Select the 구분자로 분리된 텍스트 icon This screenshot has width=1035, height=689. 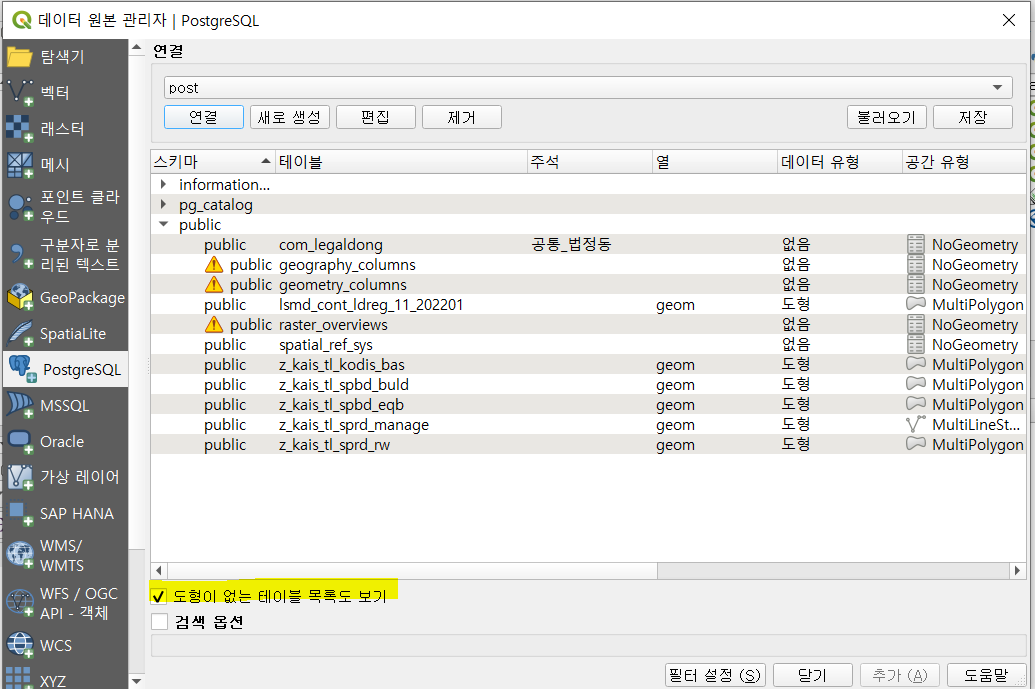(x=19, y=255)
